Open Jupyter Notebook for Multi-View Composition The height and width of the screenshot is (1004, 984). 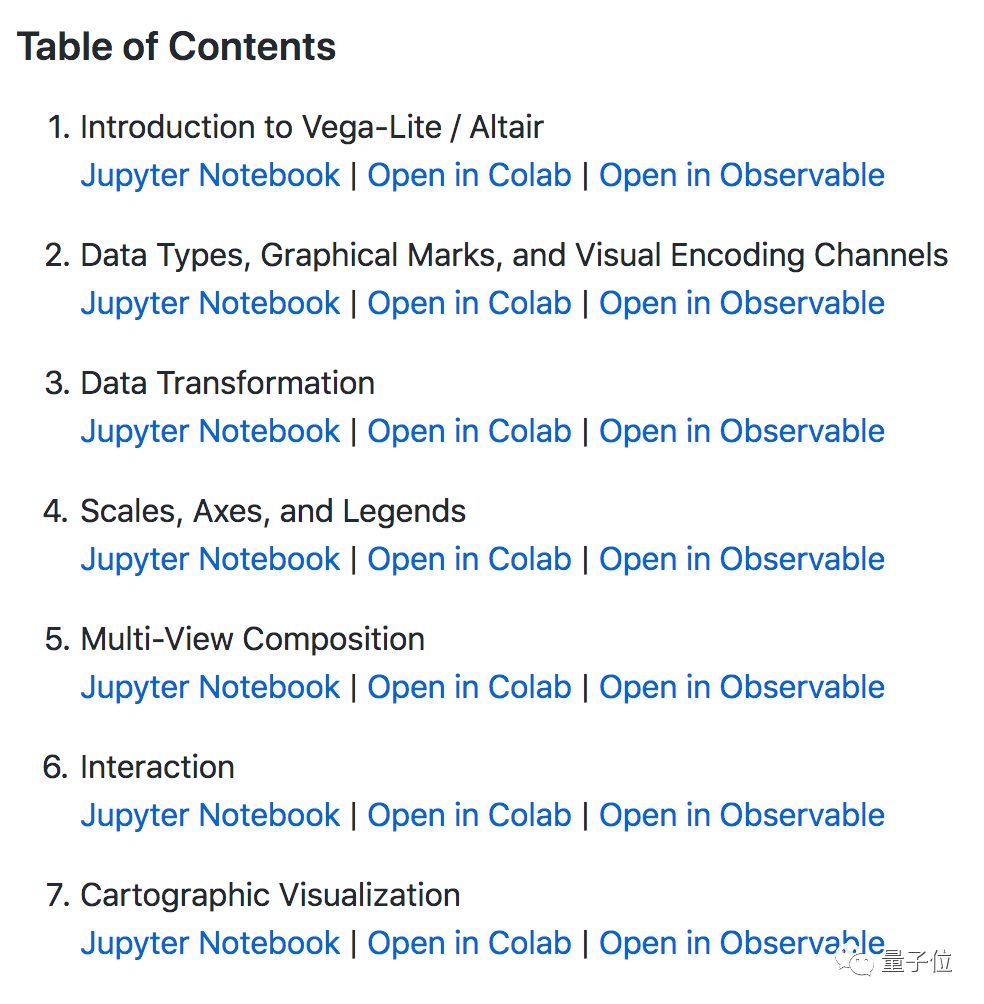tap(210, 687)
